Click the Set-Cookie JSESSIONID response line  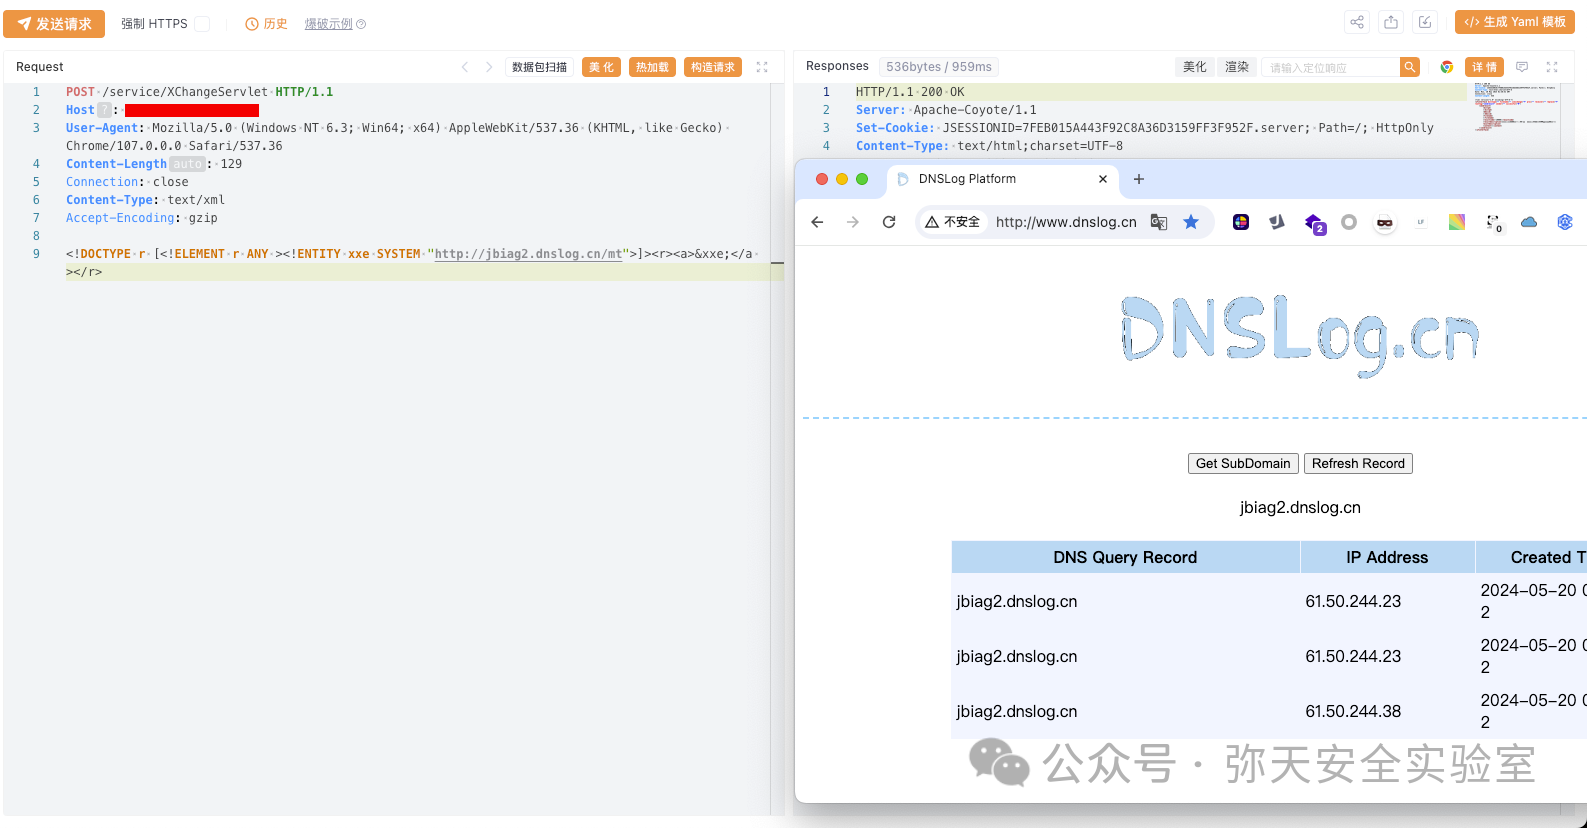click(1145, 128)
